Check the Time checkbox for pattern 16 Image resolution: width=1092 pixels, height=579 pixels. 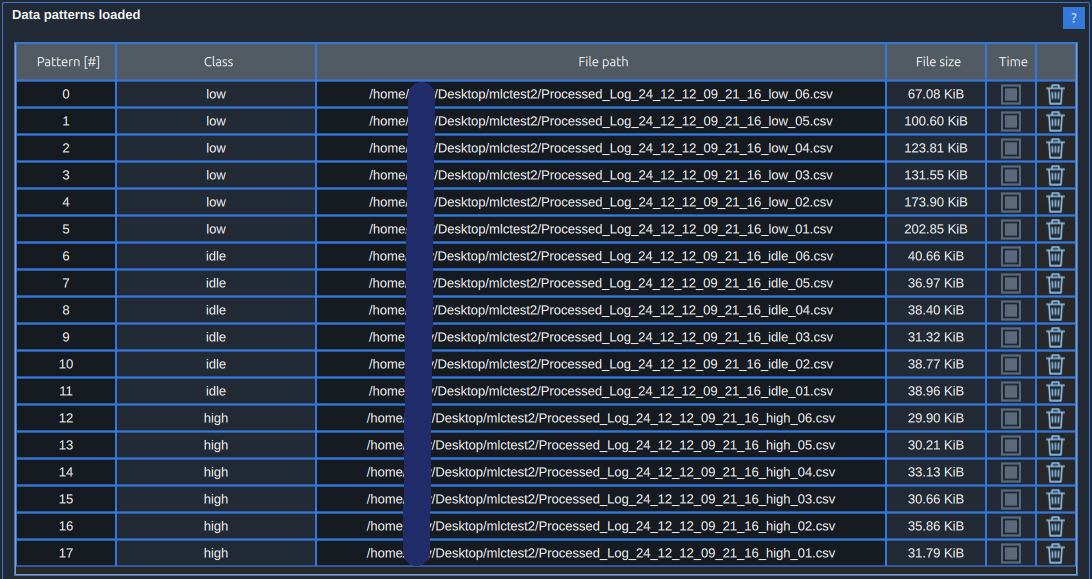pos(1012,526)
